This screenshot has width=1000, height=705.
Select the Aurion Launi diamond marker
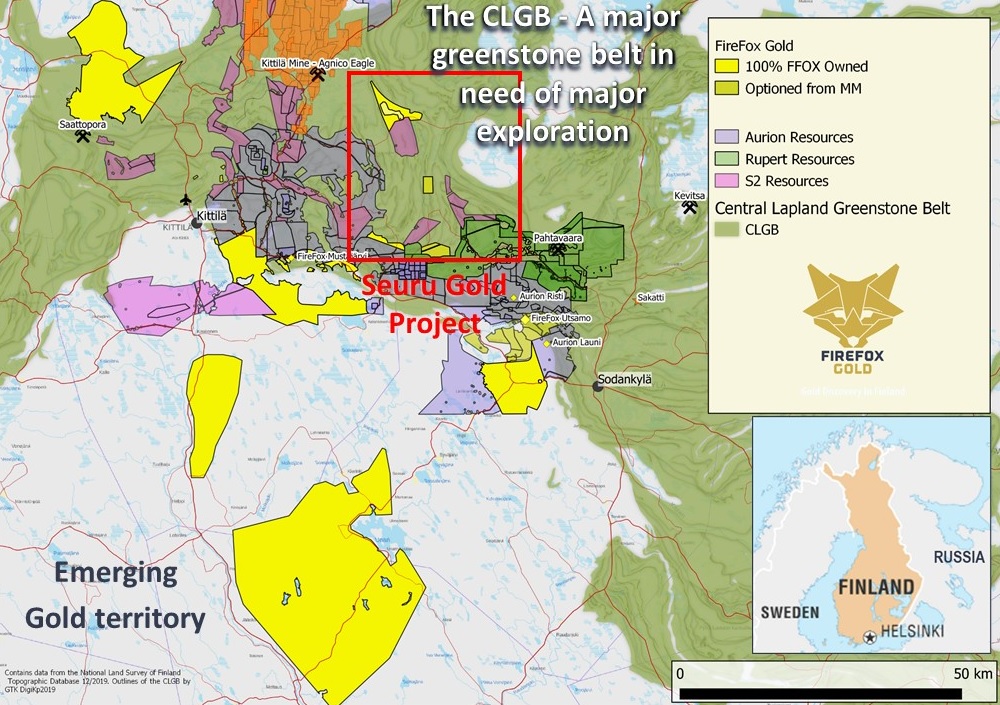(547, 343)
